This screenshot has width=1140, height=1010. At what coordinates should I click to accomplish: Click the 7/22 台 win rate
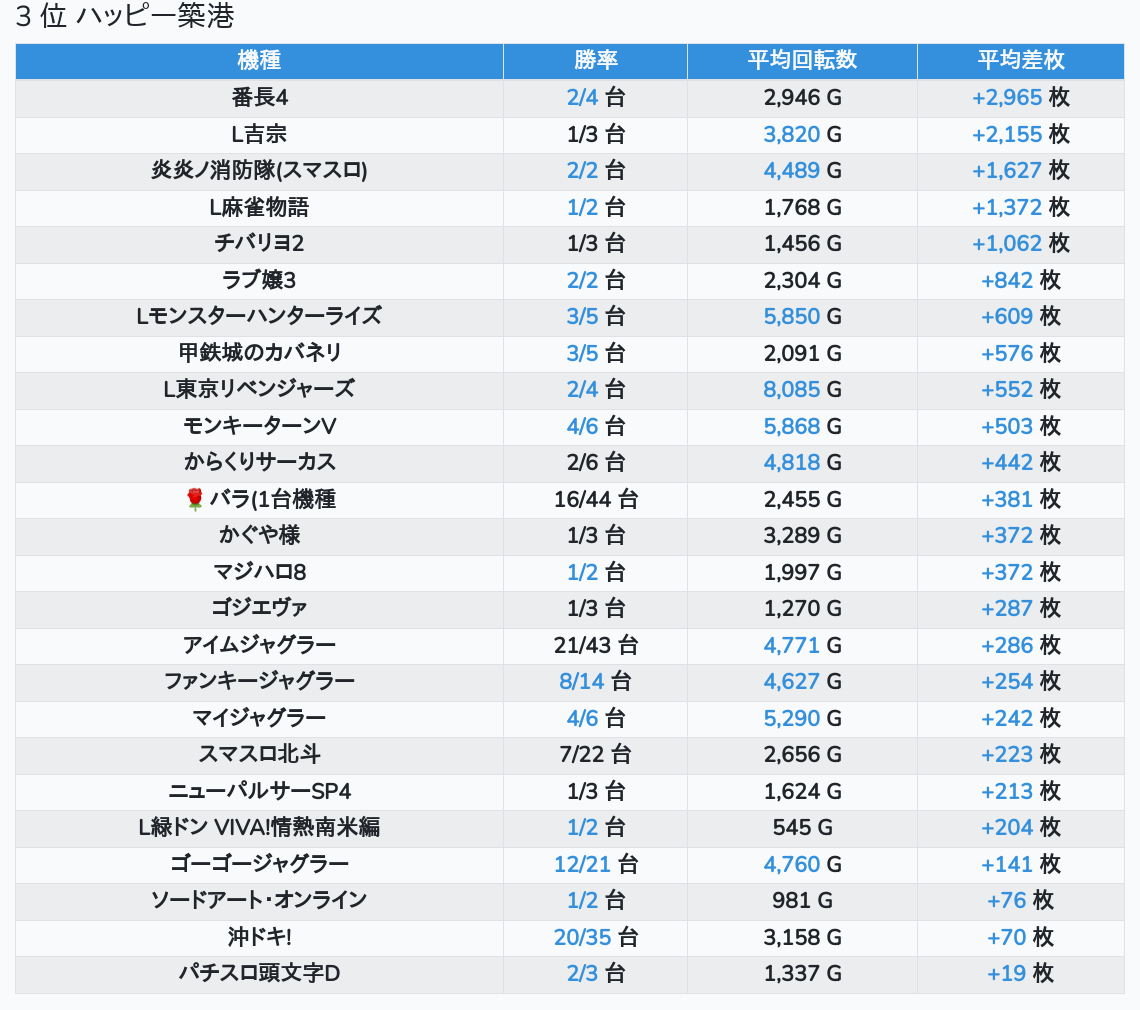tap(595, 754)
